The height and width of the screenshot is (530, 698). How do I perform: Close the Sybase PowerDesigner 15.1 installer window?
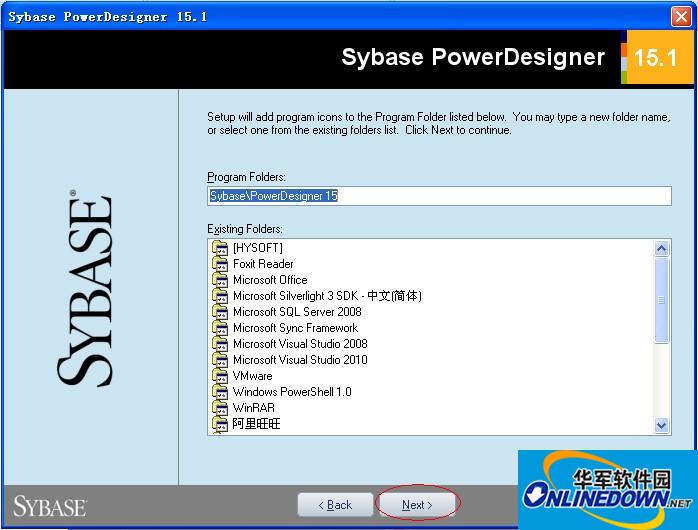tap(681, 17)
